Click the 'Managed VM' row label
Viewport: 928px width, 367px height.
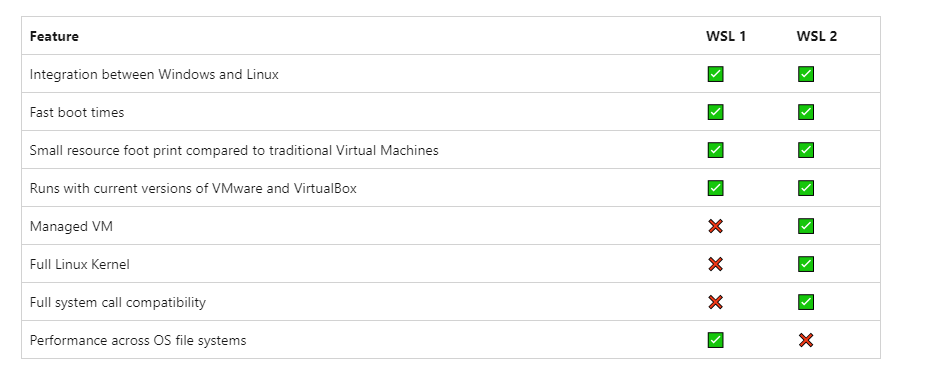click(71, 226)
